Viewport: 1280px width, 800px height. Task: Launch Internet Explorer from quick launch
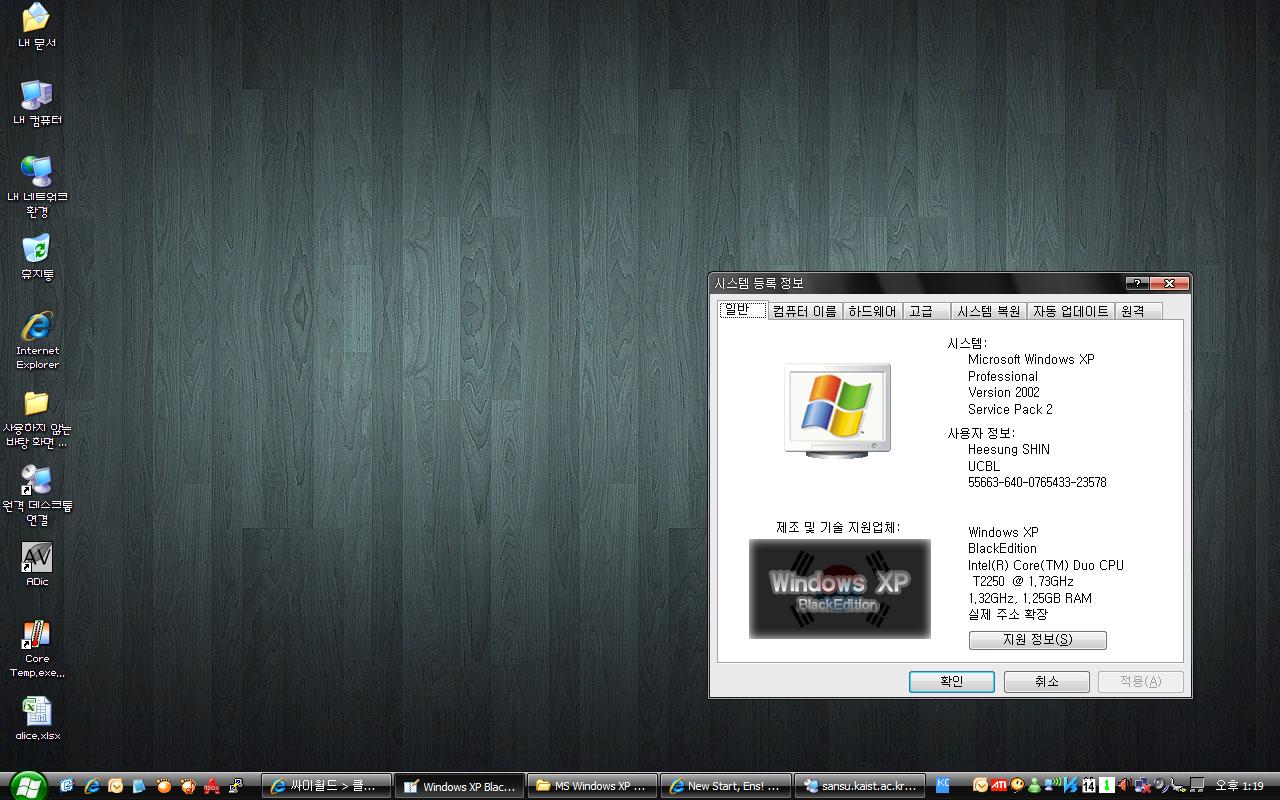point(92,786)
